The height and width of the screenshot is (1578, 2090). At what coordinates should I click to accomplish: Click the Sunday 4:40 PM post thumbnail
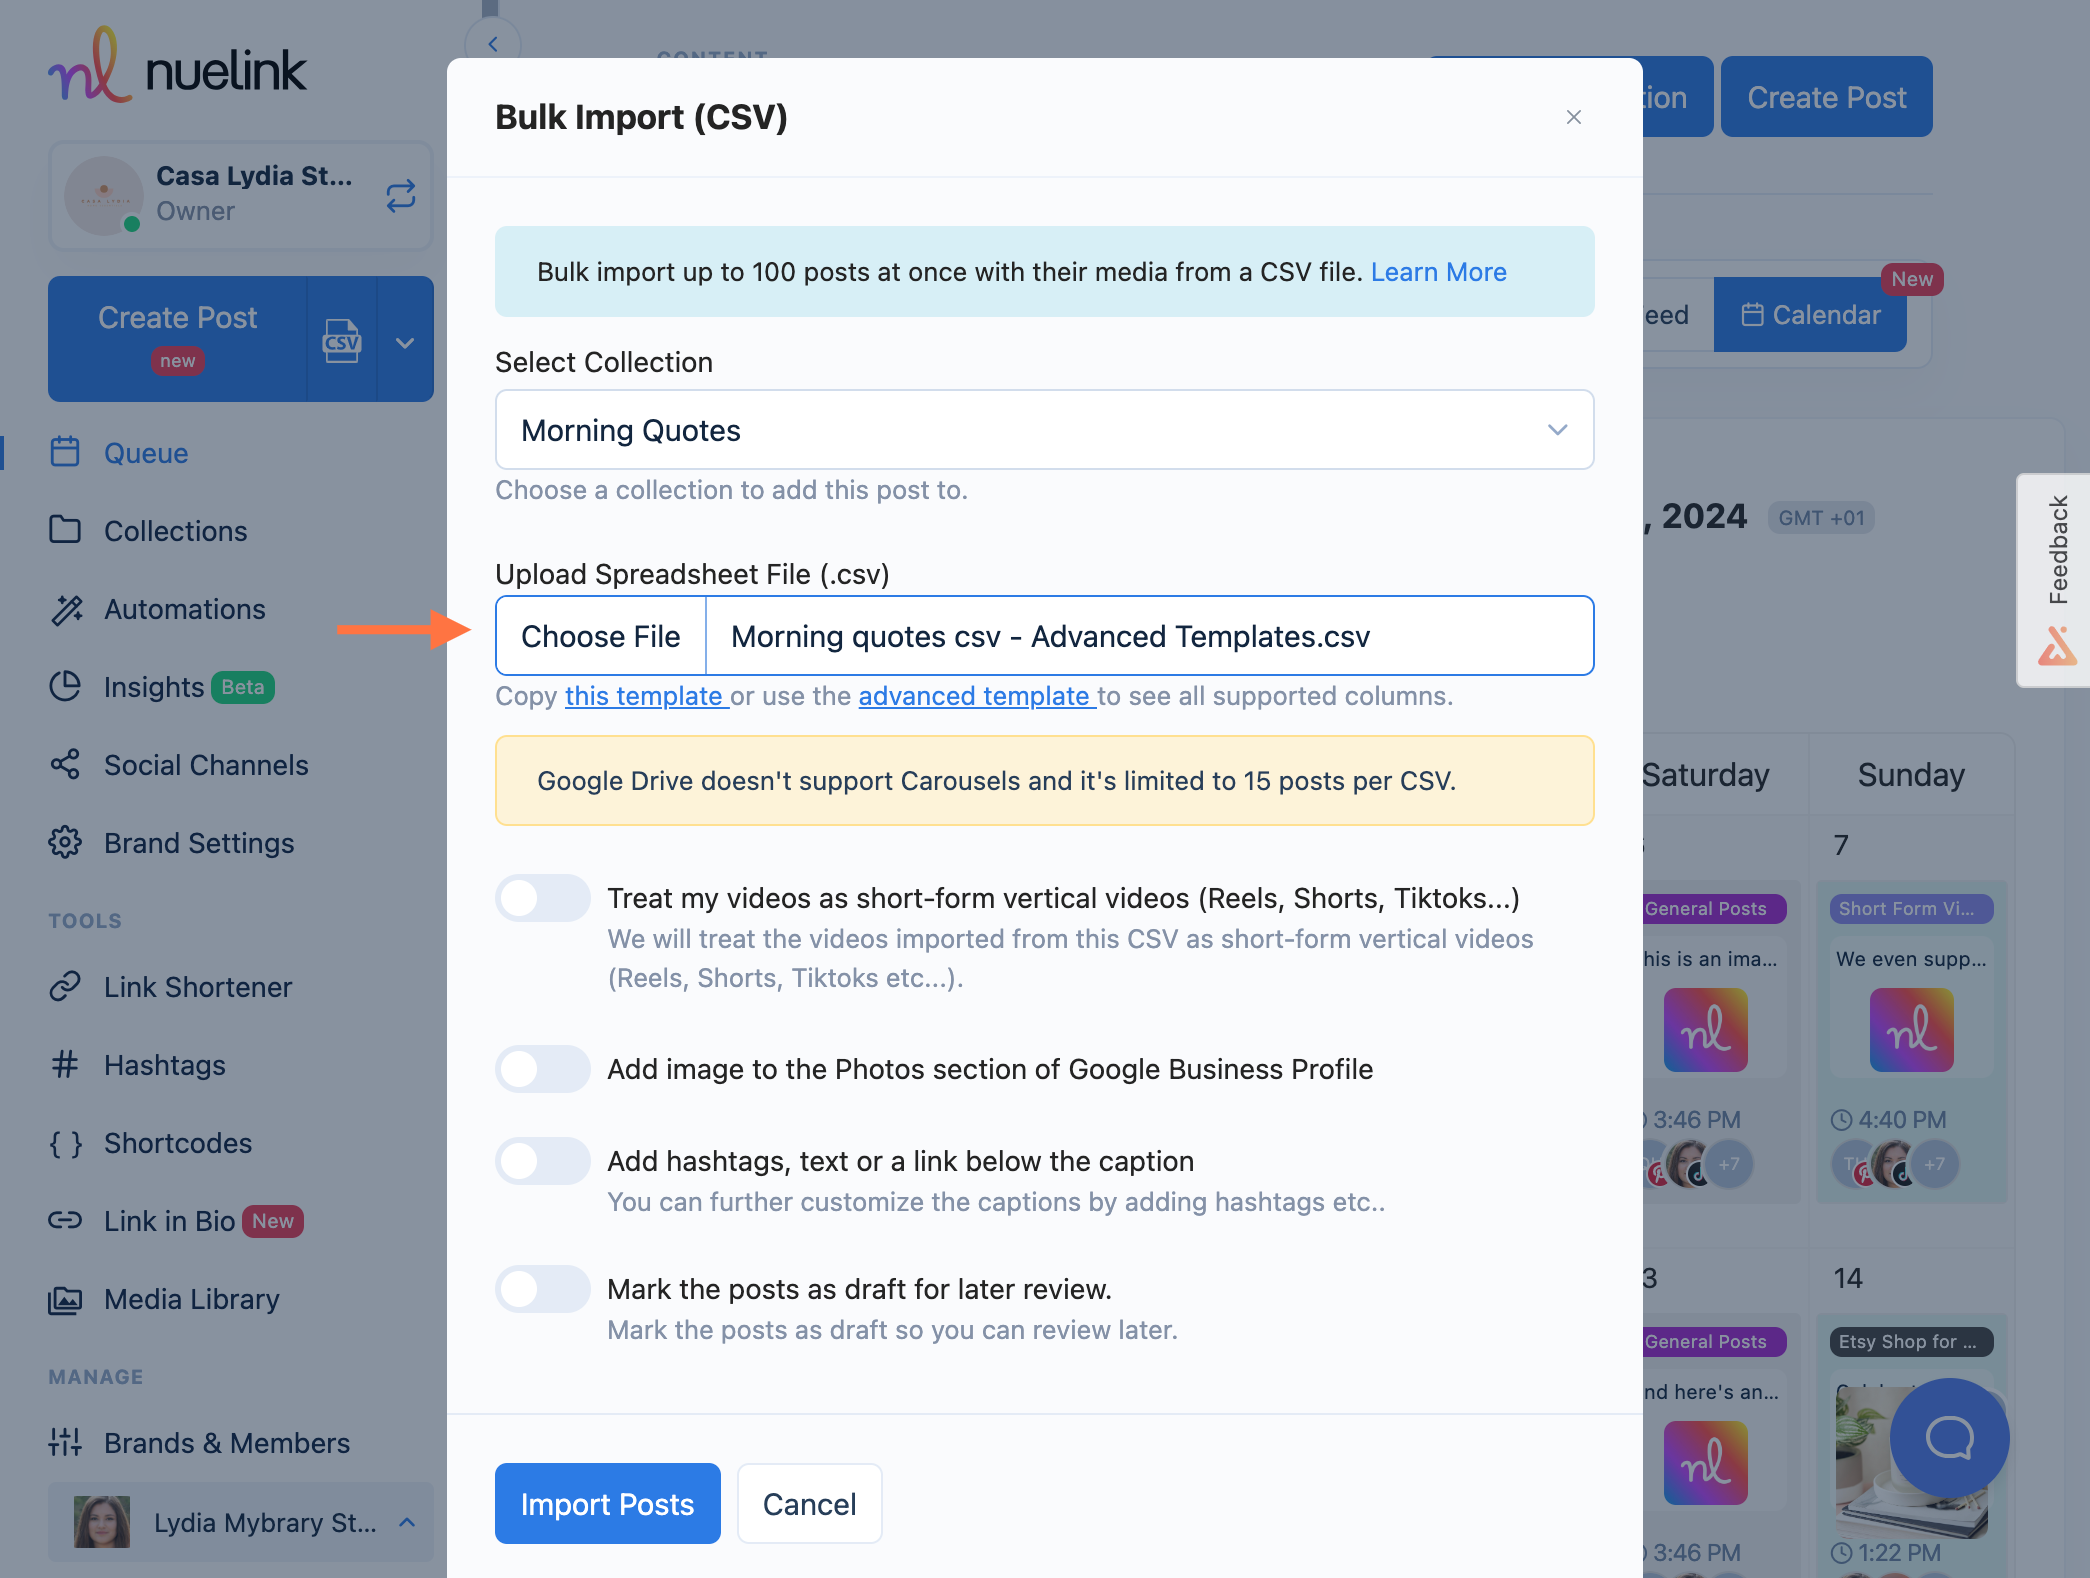(1911, 1030)
